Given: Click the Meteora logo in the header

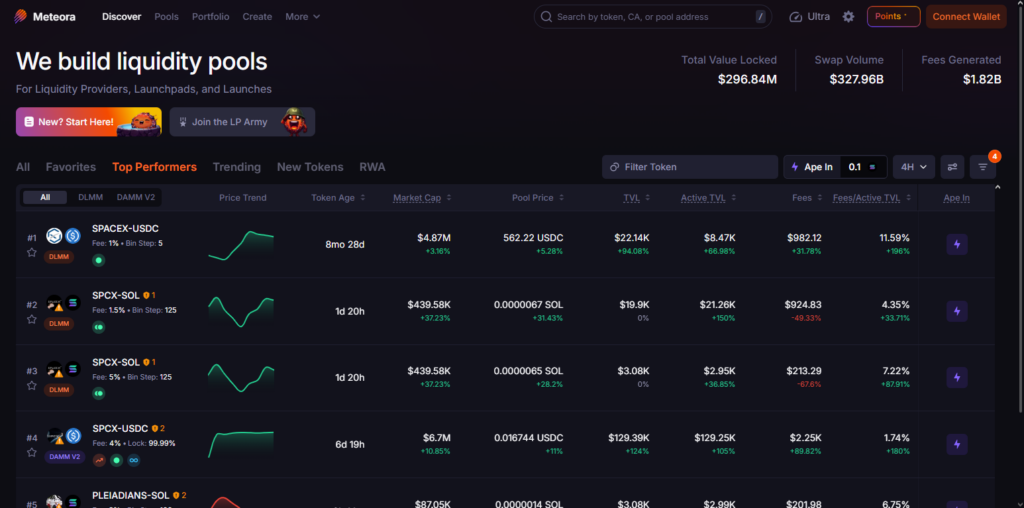Looking at the screenshot, I should [x=44, y=16].
